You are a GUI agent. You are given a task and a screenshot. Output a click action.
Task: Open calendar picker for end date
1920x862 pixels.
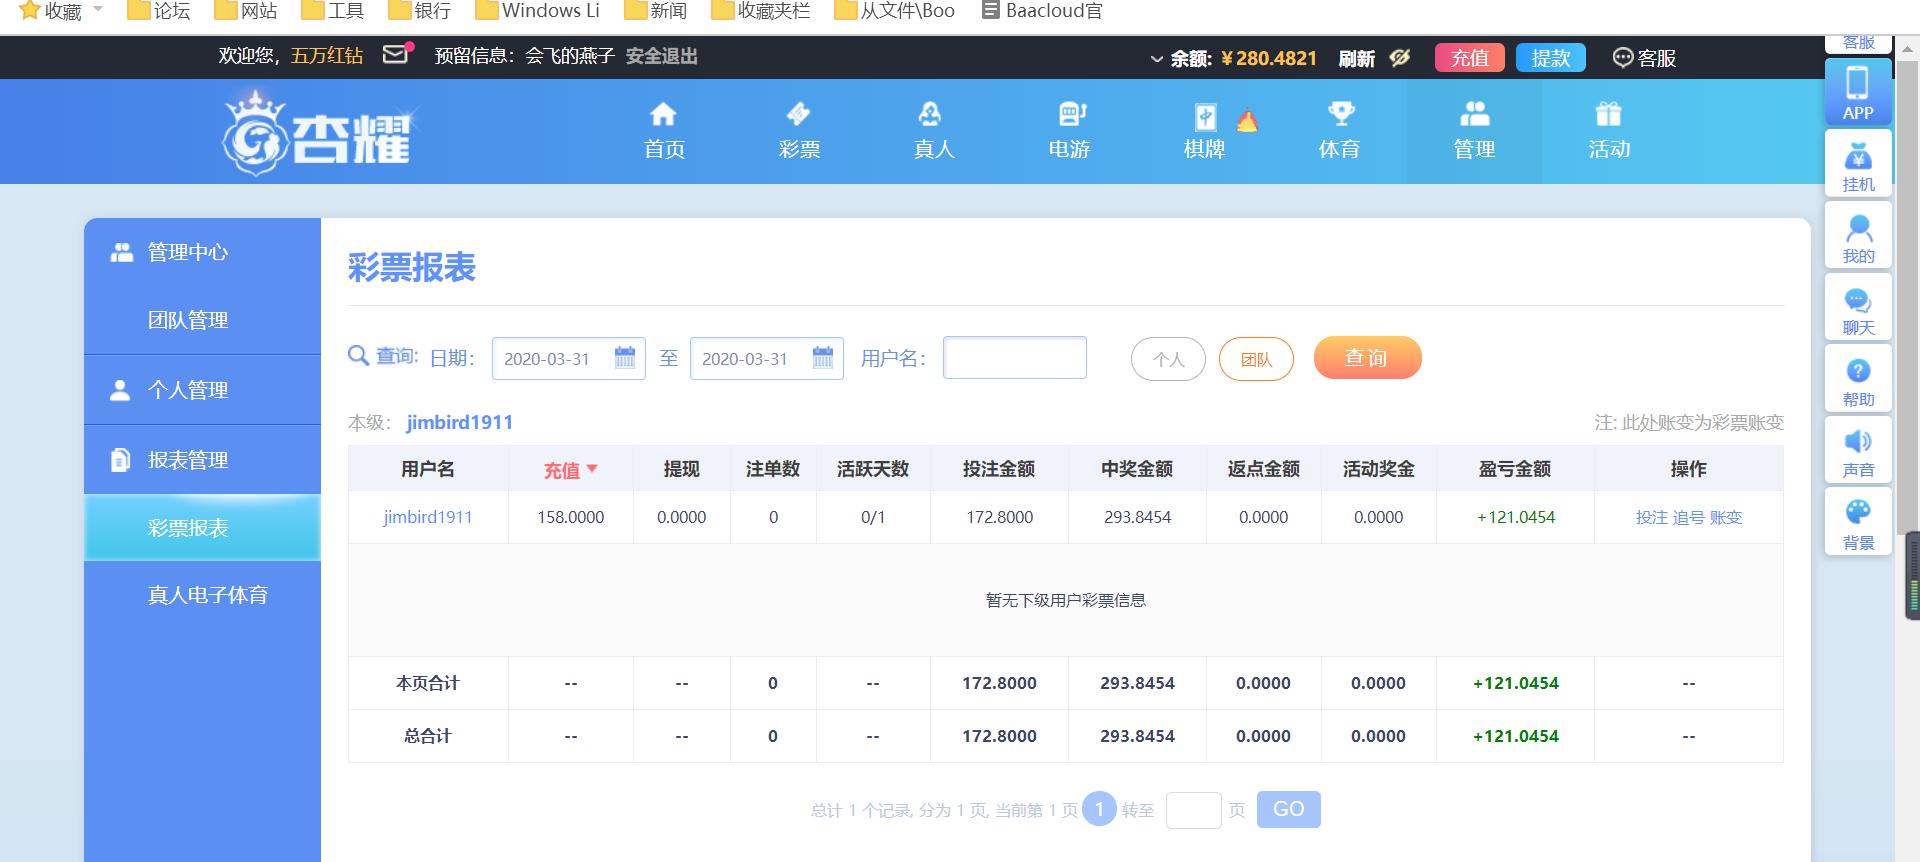[823, 358]
